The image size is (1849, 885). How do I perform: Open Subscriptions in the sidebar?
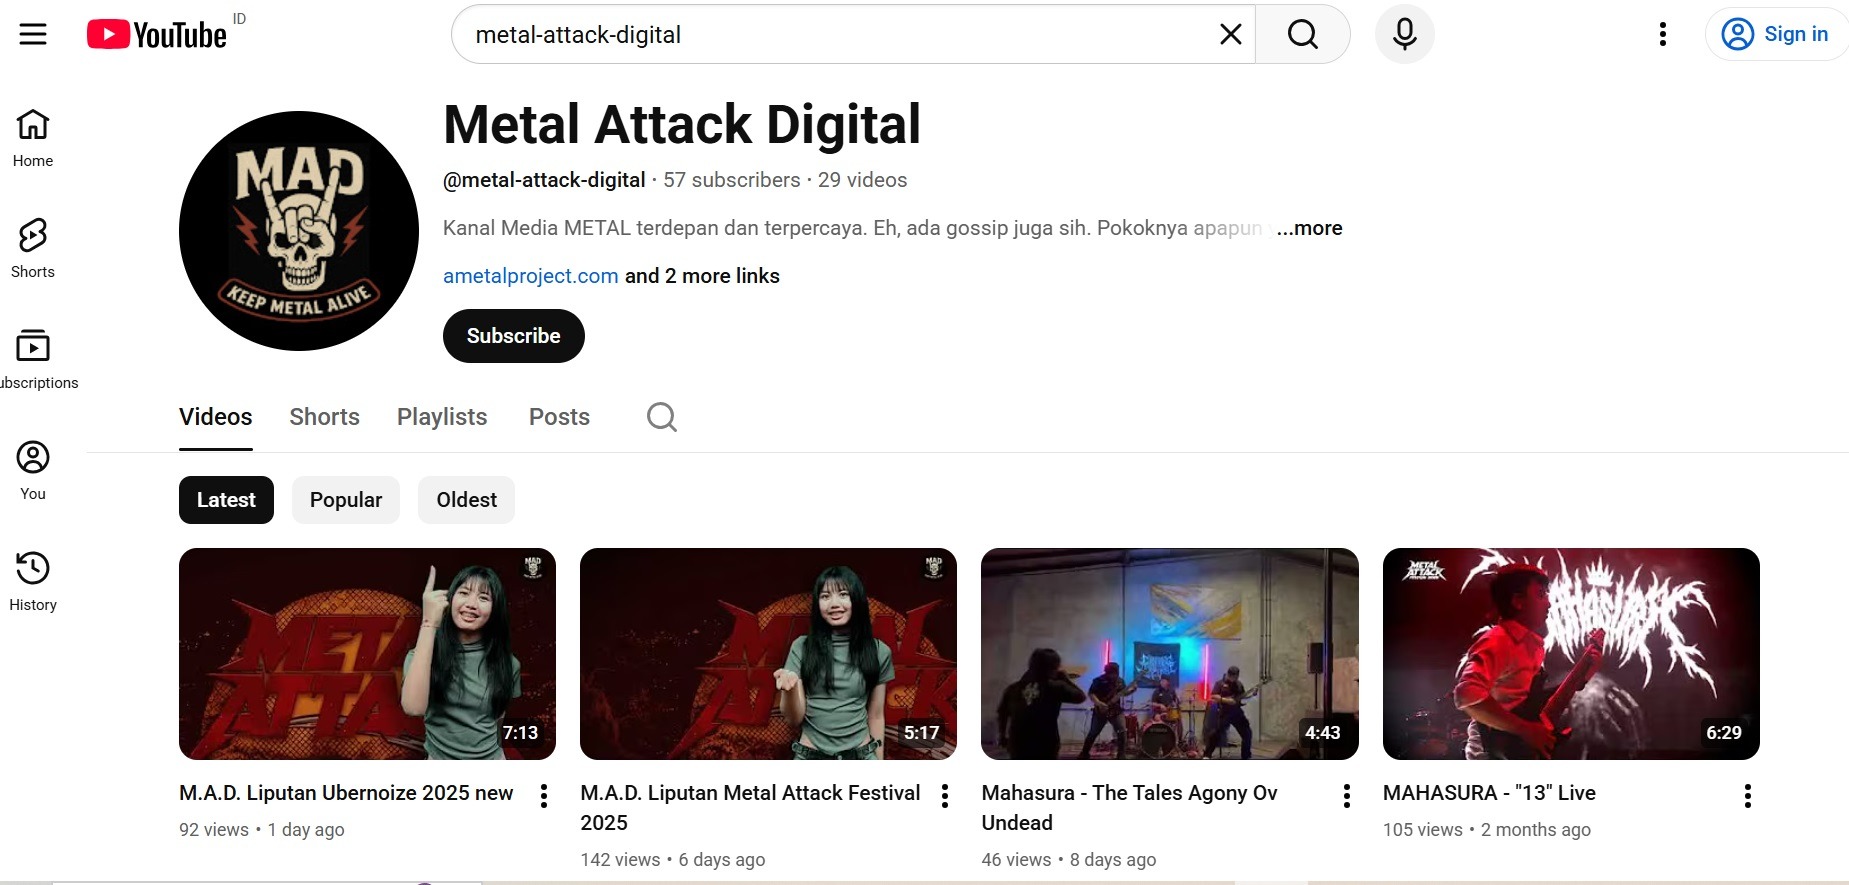point(37,360)
